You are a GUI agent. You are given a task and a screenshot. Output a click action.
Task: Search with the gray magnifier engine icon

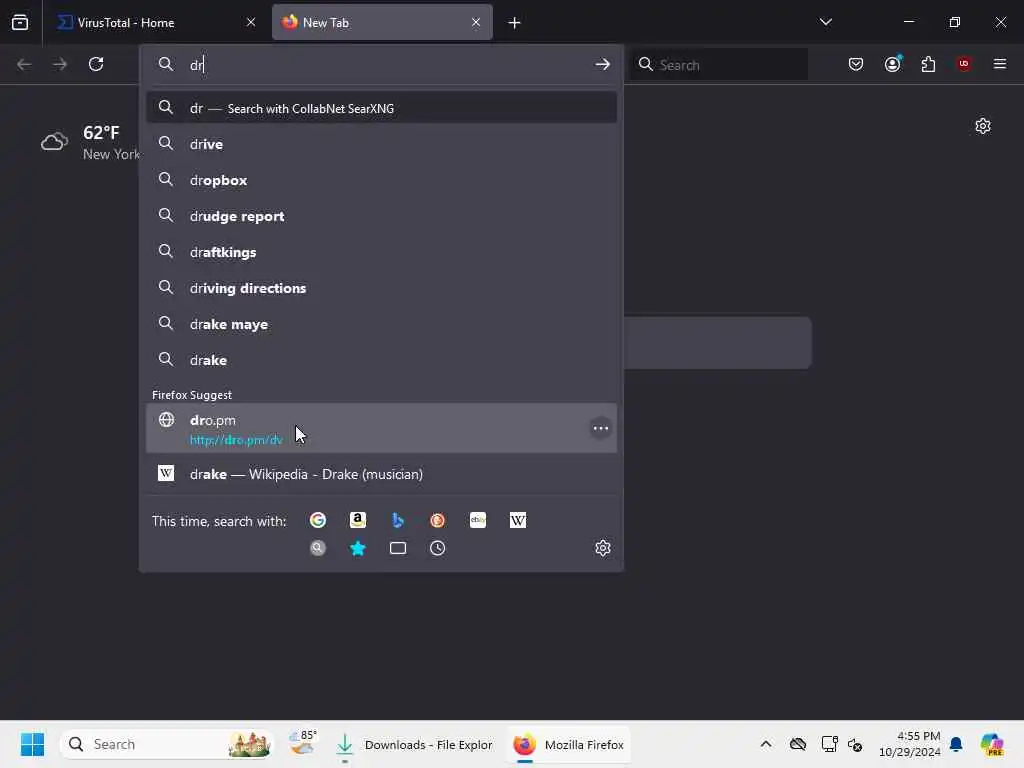318,548
